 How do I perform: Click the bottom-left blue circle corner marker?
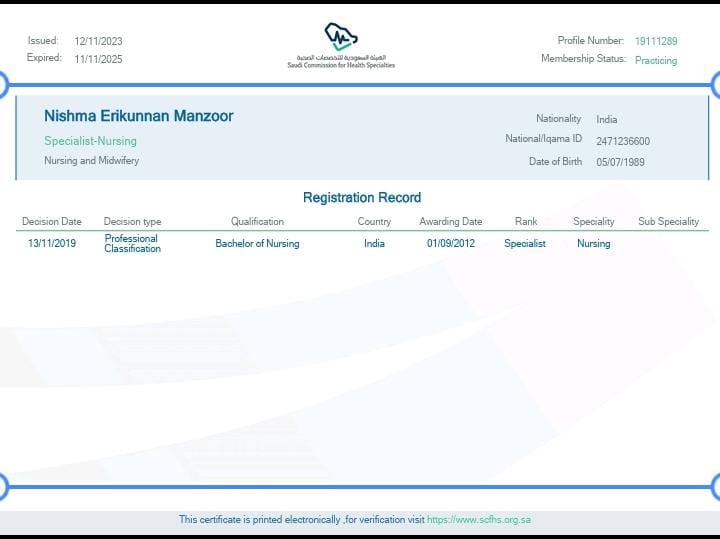coord(3,487)
